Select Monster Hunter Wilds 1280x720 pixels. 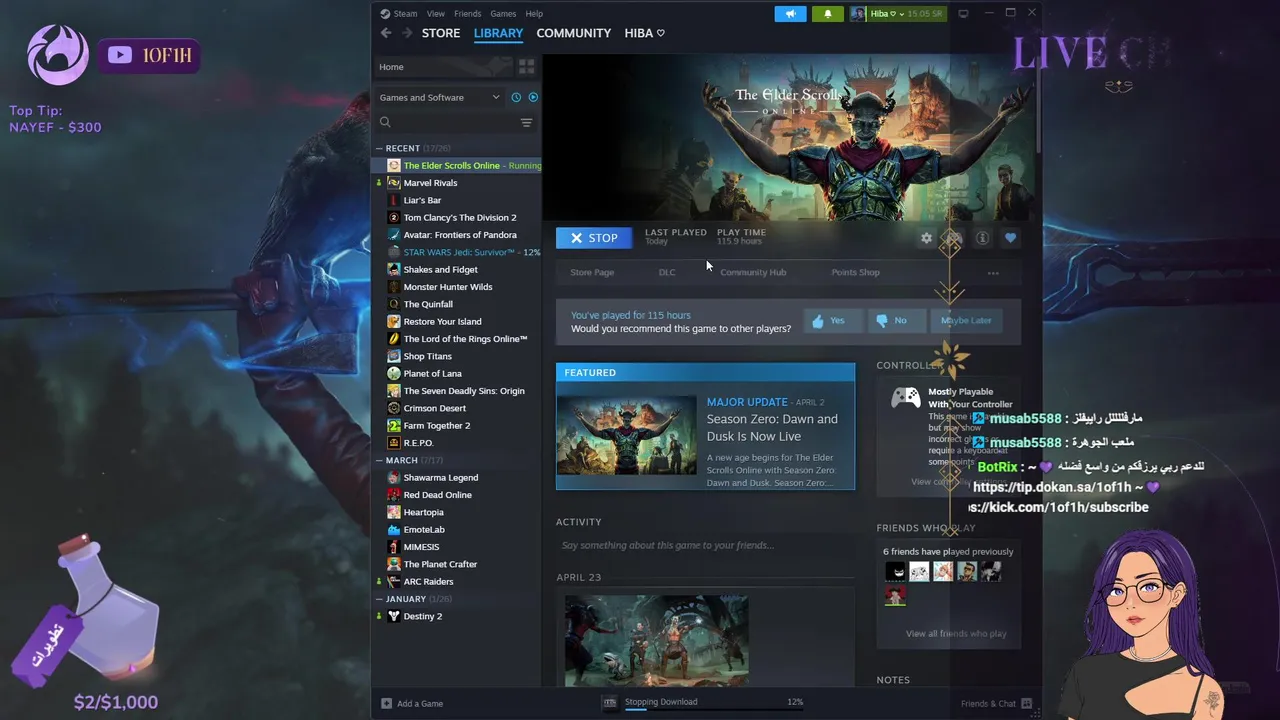coord(448,287)
